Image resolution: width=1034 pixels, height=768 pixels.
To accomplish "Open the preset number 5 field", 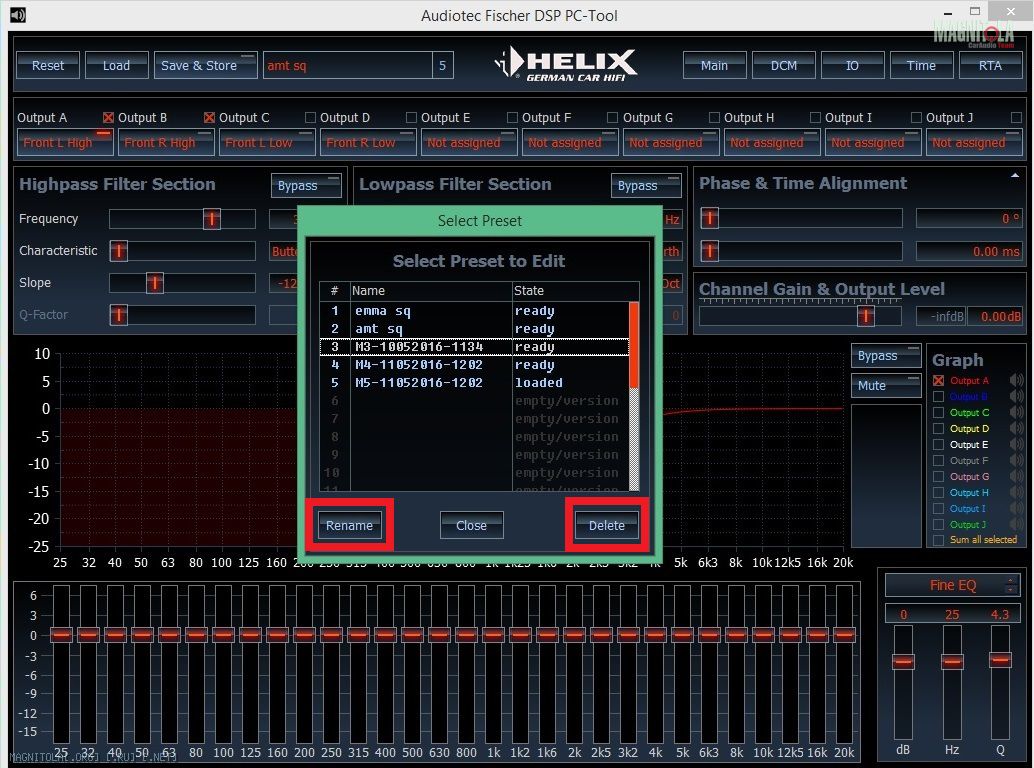I will click(x=442, y=66).
